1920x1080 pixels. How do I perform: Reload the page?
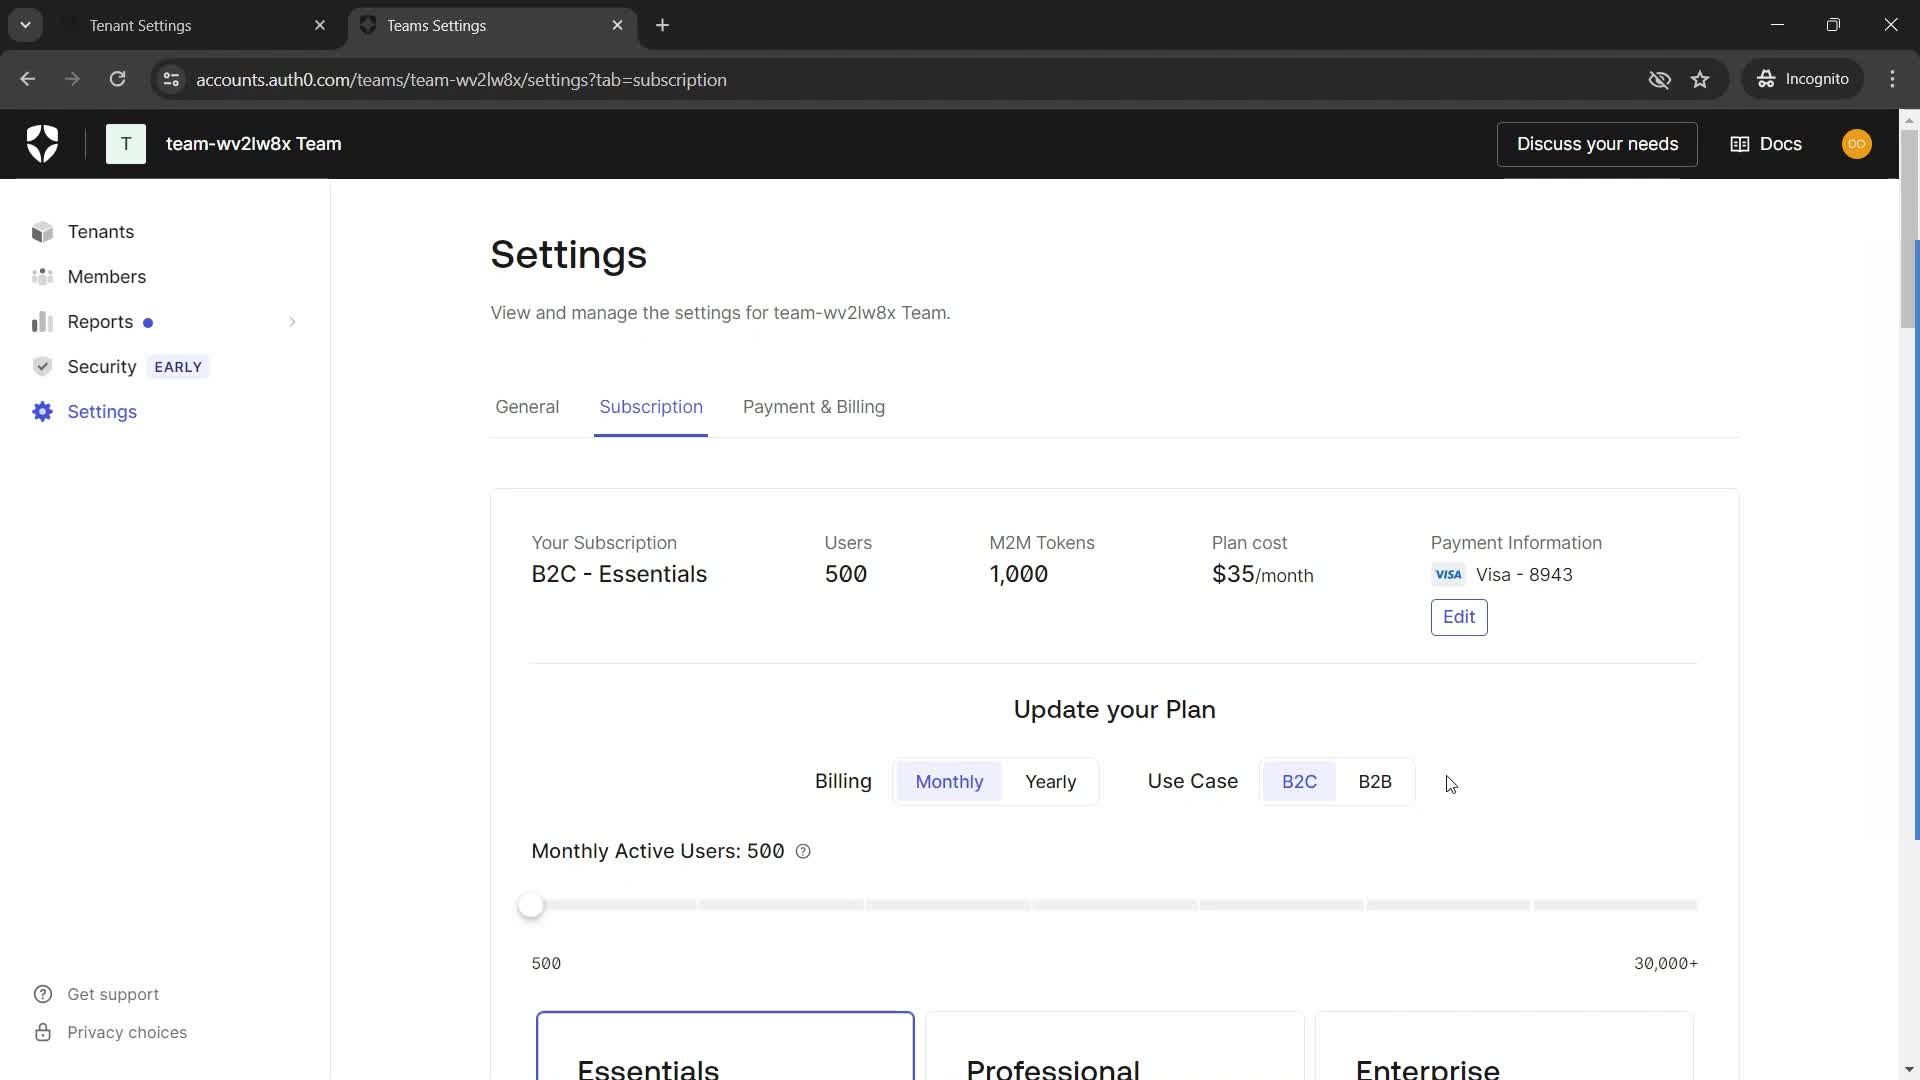pos(117,79)
